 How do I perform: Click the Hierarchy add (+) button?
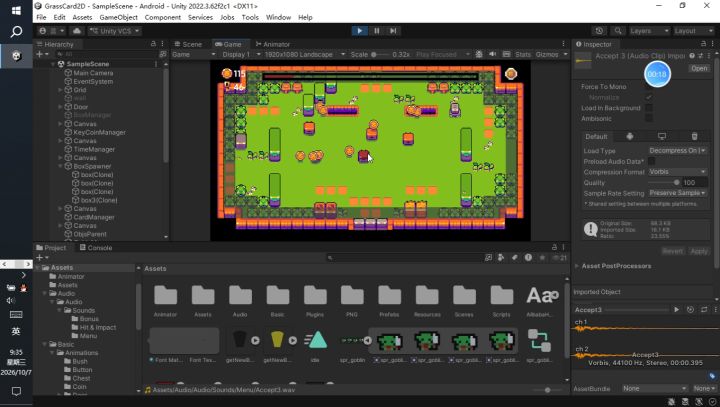pos(39,54)
